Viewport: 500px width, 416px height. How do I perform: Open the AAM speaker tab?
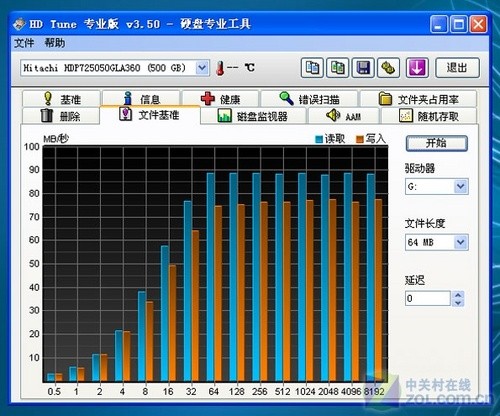(x=343, y=116)
